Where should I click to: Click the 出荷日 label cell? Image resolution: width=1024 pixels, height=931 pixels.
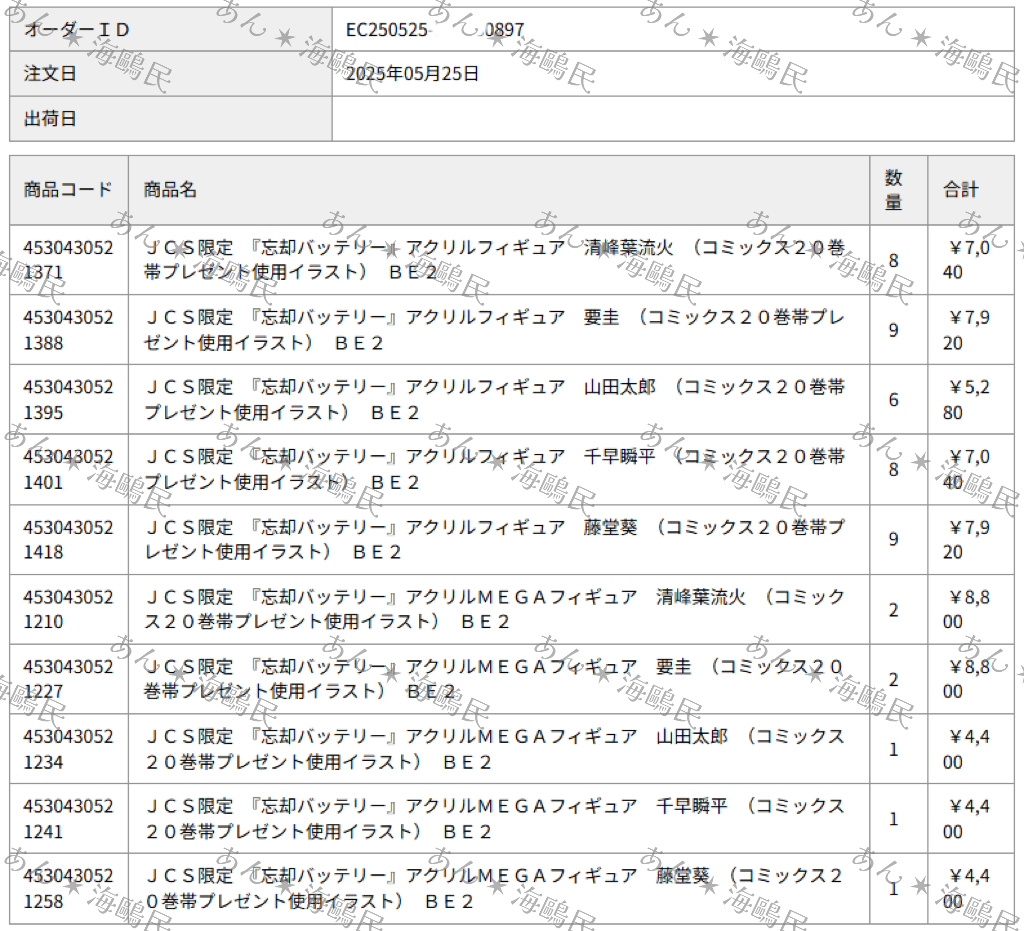170,118
